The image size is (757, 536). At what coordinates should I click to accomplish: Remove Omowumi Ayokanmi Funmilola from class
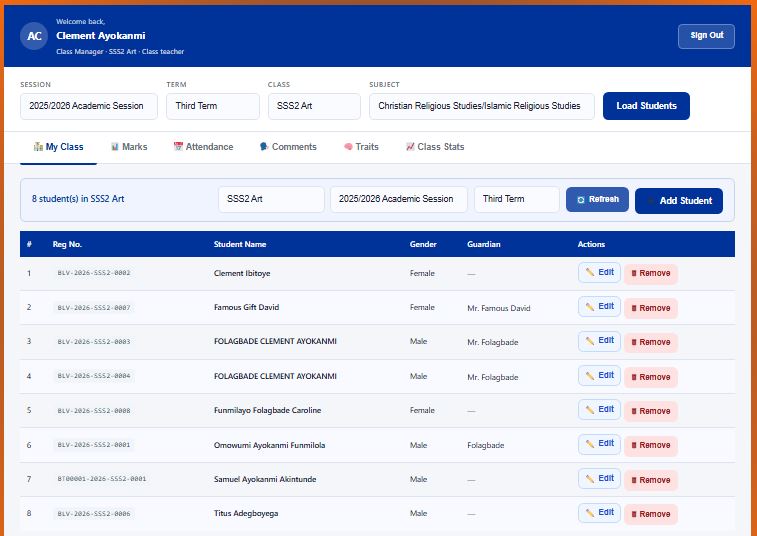pyautogui.click(x=651, y=445)
